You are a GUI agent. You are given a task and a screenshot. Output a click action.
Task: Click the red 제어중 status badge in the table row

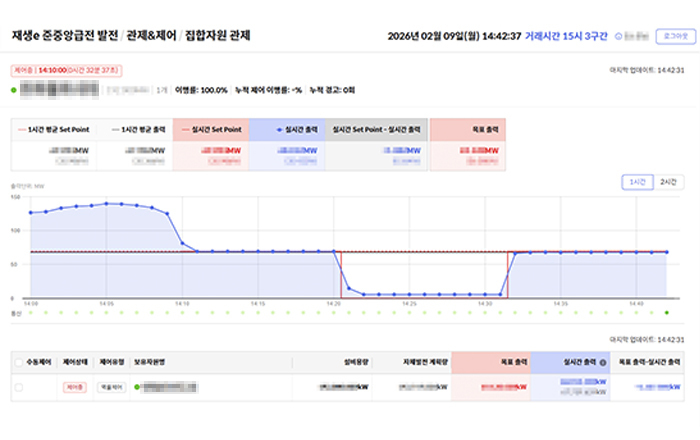click(x=75, y=386)
